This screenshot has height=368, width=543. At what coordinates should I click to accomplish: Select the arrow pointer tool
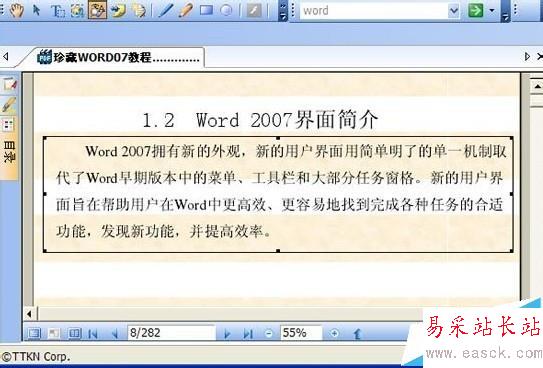(37, 10)
